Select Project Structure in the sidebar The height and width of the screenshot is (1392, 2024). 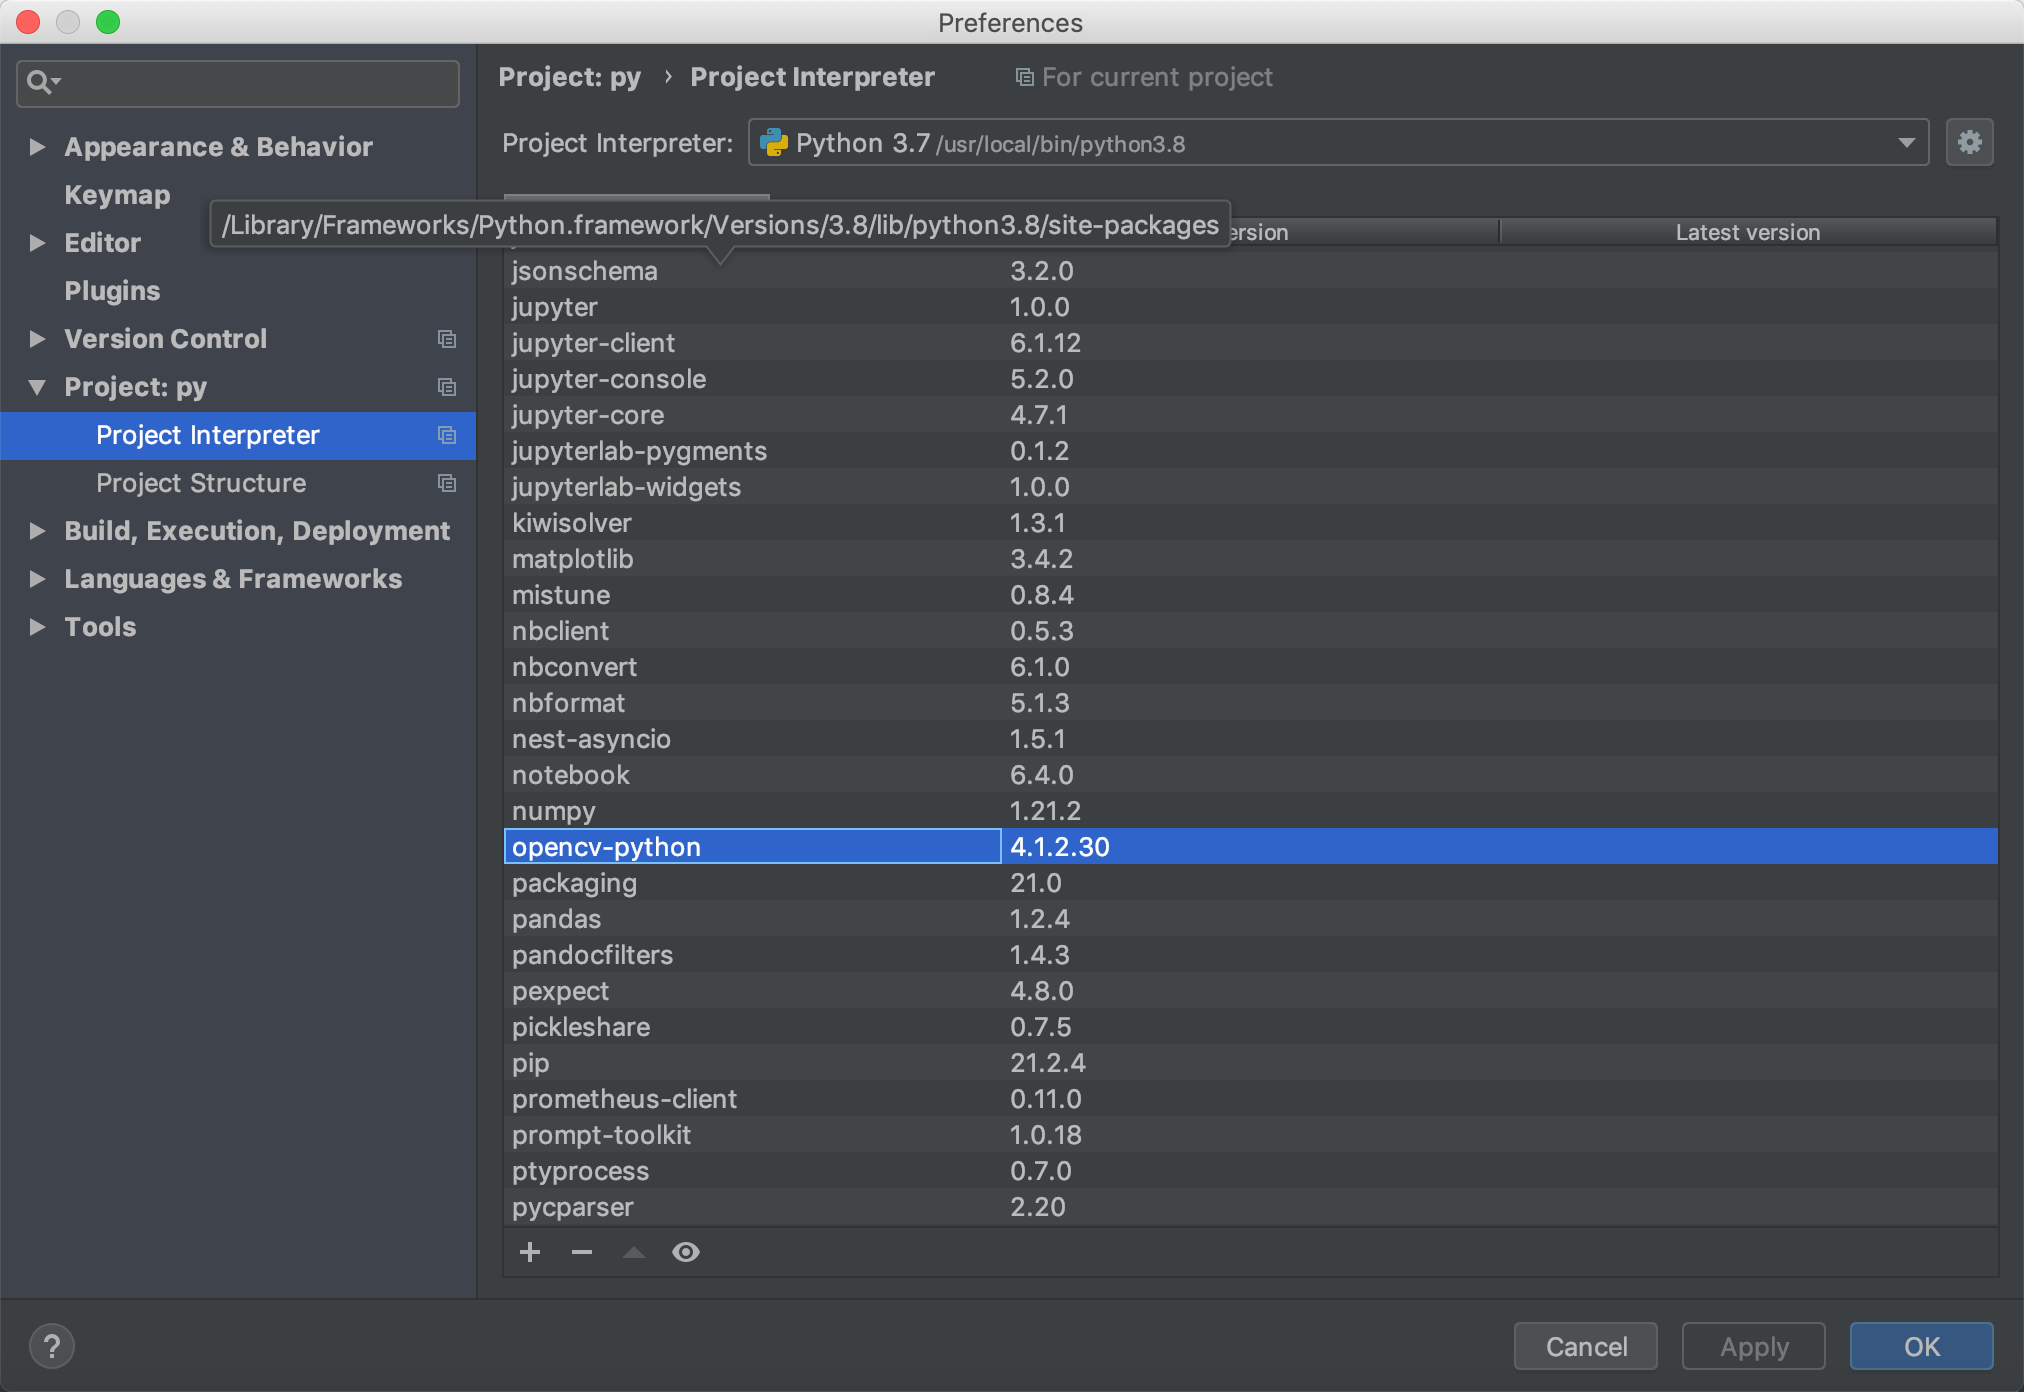point(238,483)
